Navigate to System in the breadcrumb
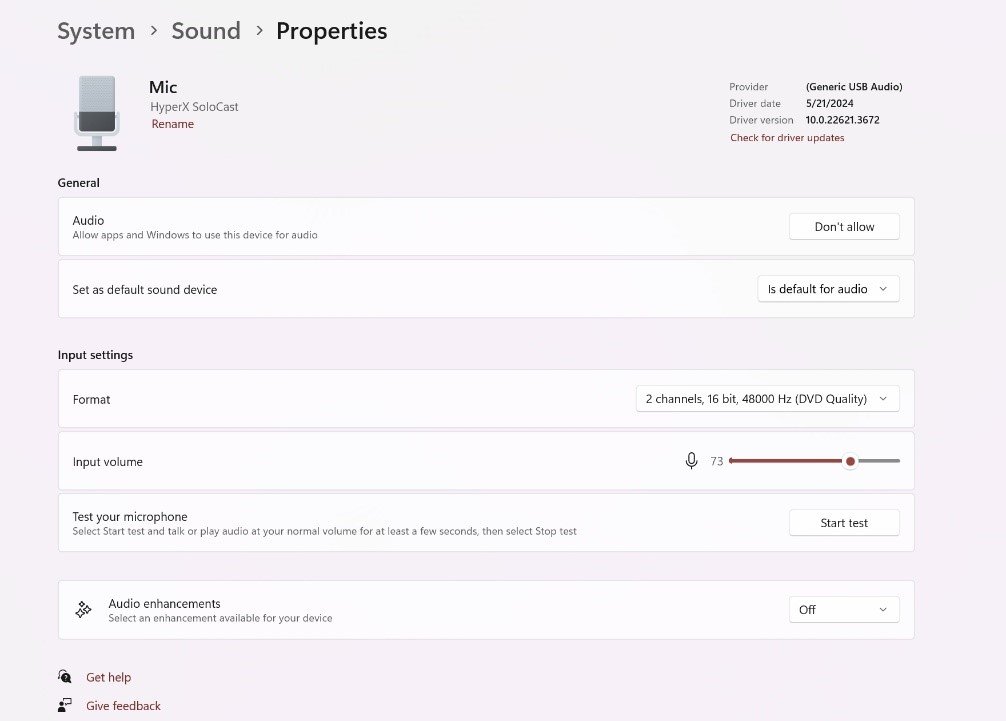Screen dimensions: 1006x721 click(96, 31)
